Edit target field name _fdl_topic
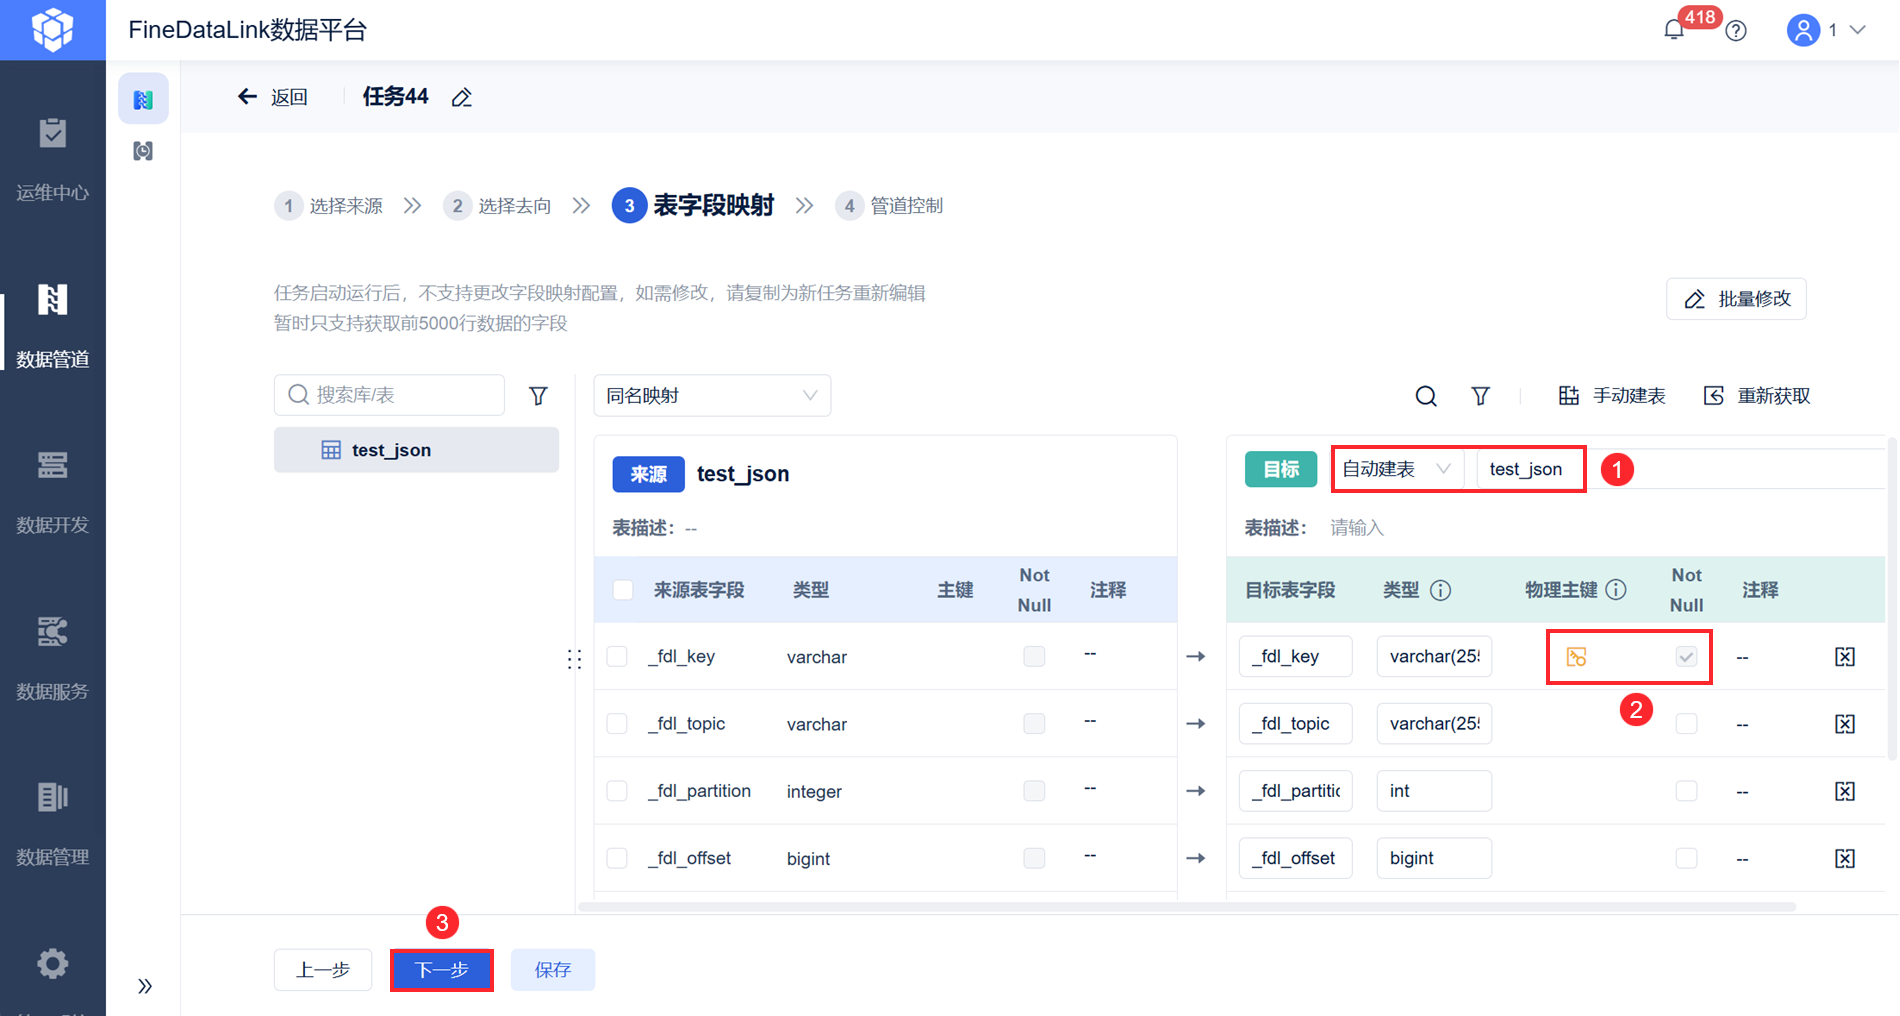Screen dimensions: 1900x1016 tap(1296, 723)
